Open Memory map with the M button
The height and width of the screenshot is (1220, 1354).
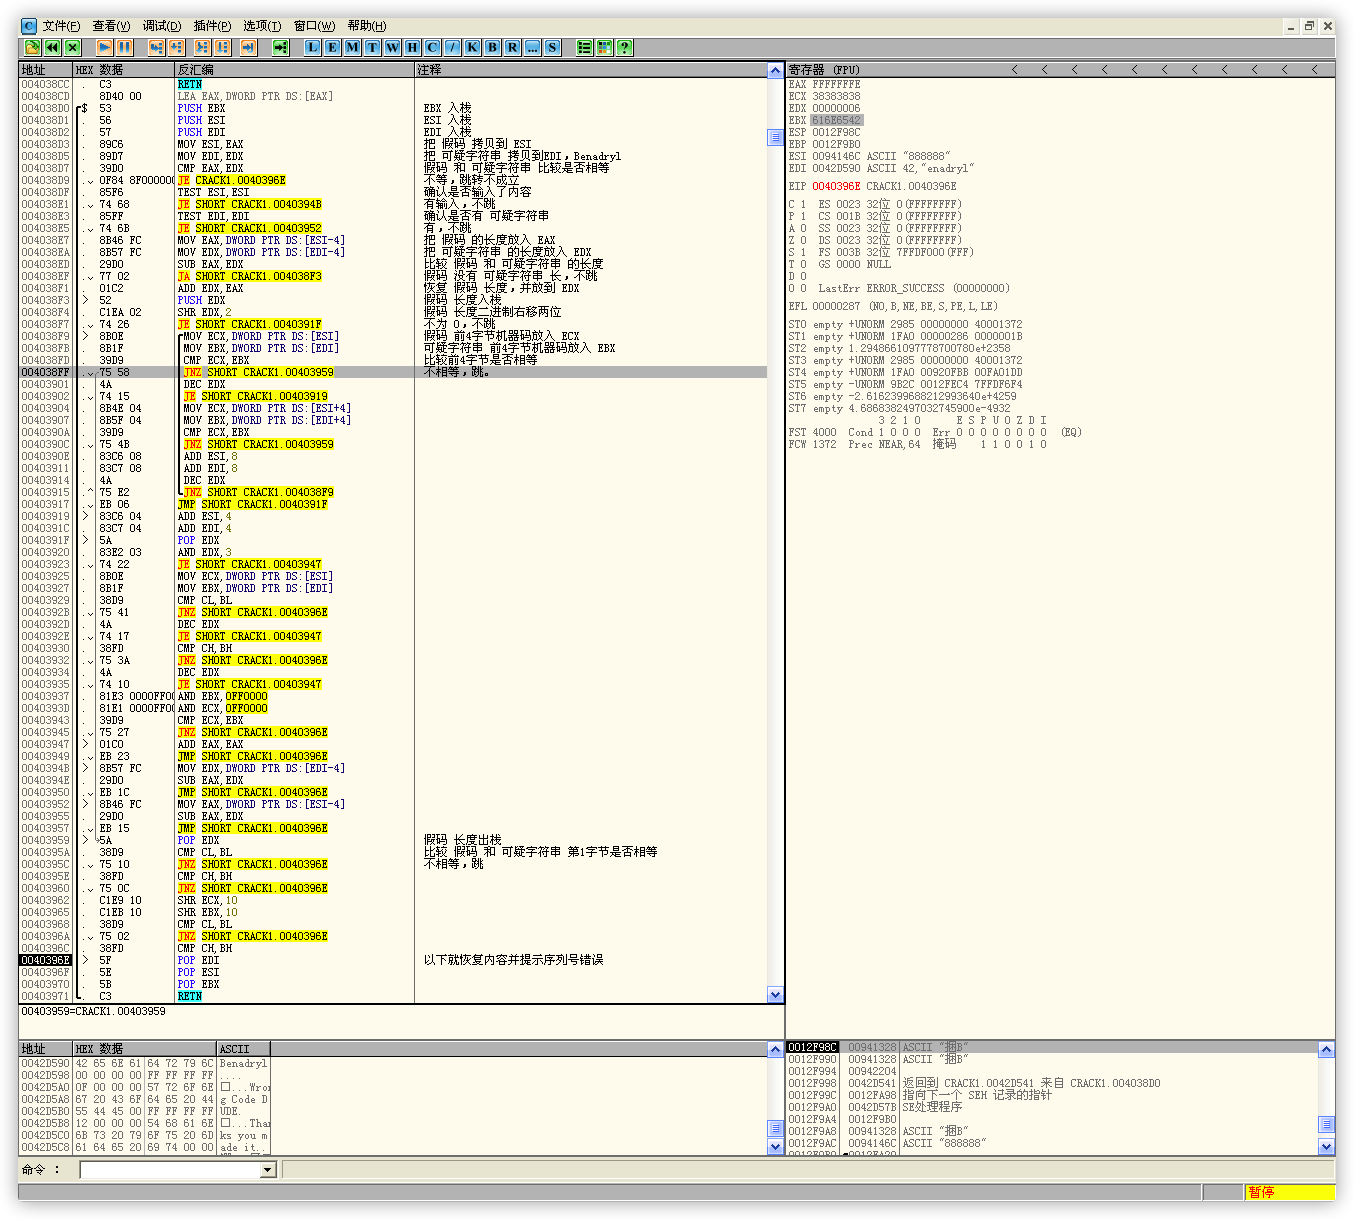tap(353, 47)
